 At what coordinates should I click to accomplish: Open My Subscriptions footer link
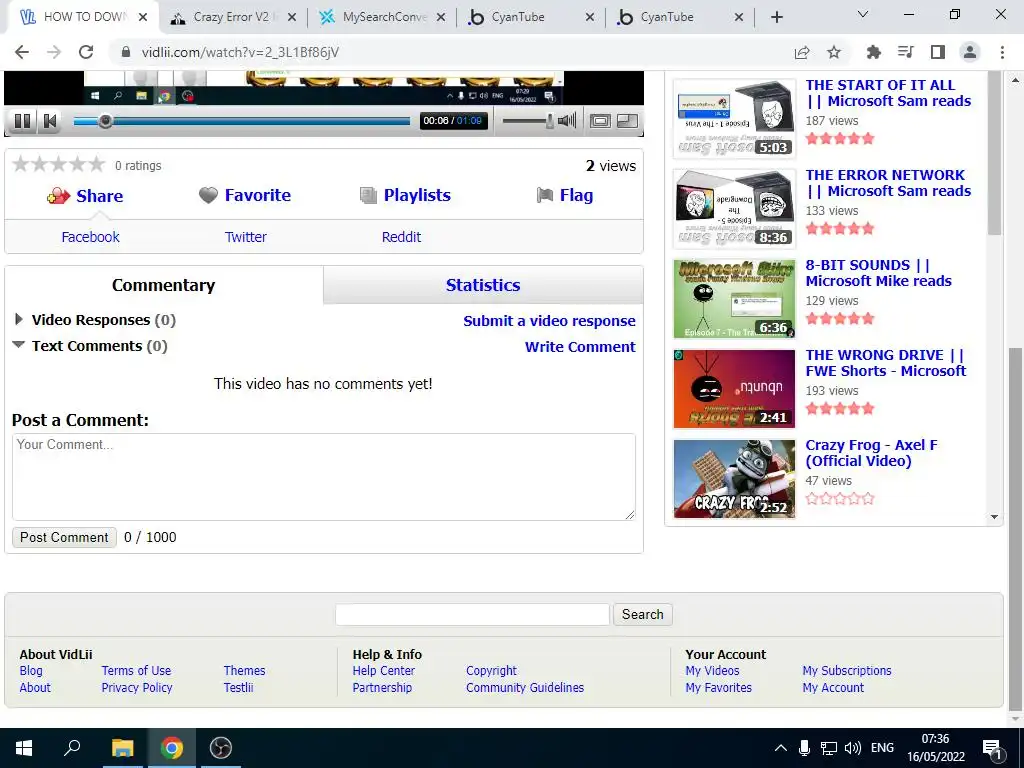(846, 671)
